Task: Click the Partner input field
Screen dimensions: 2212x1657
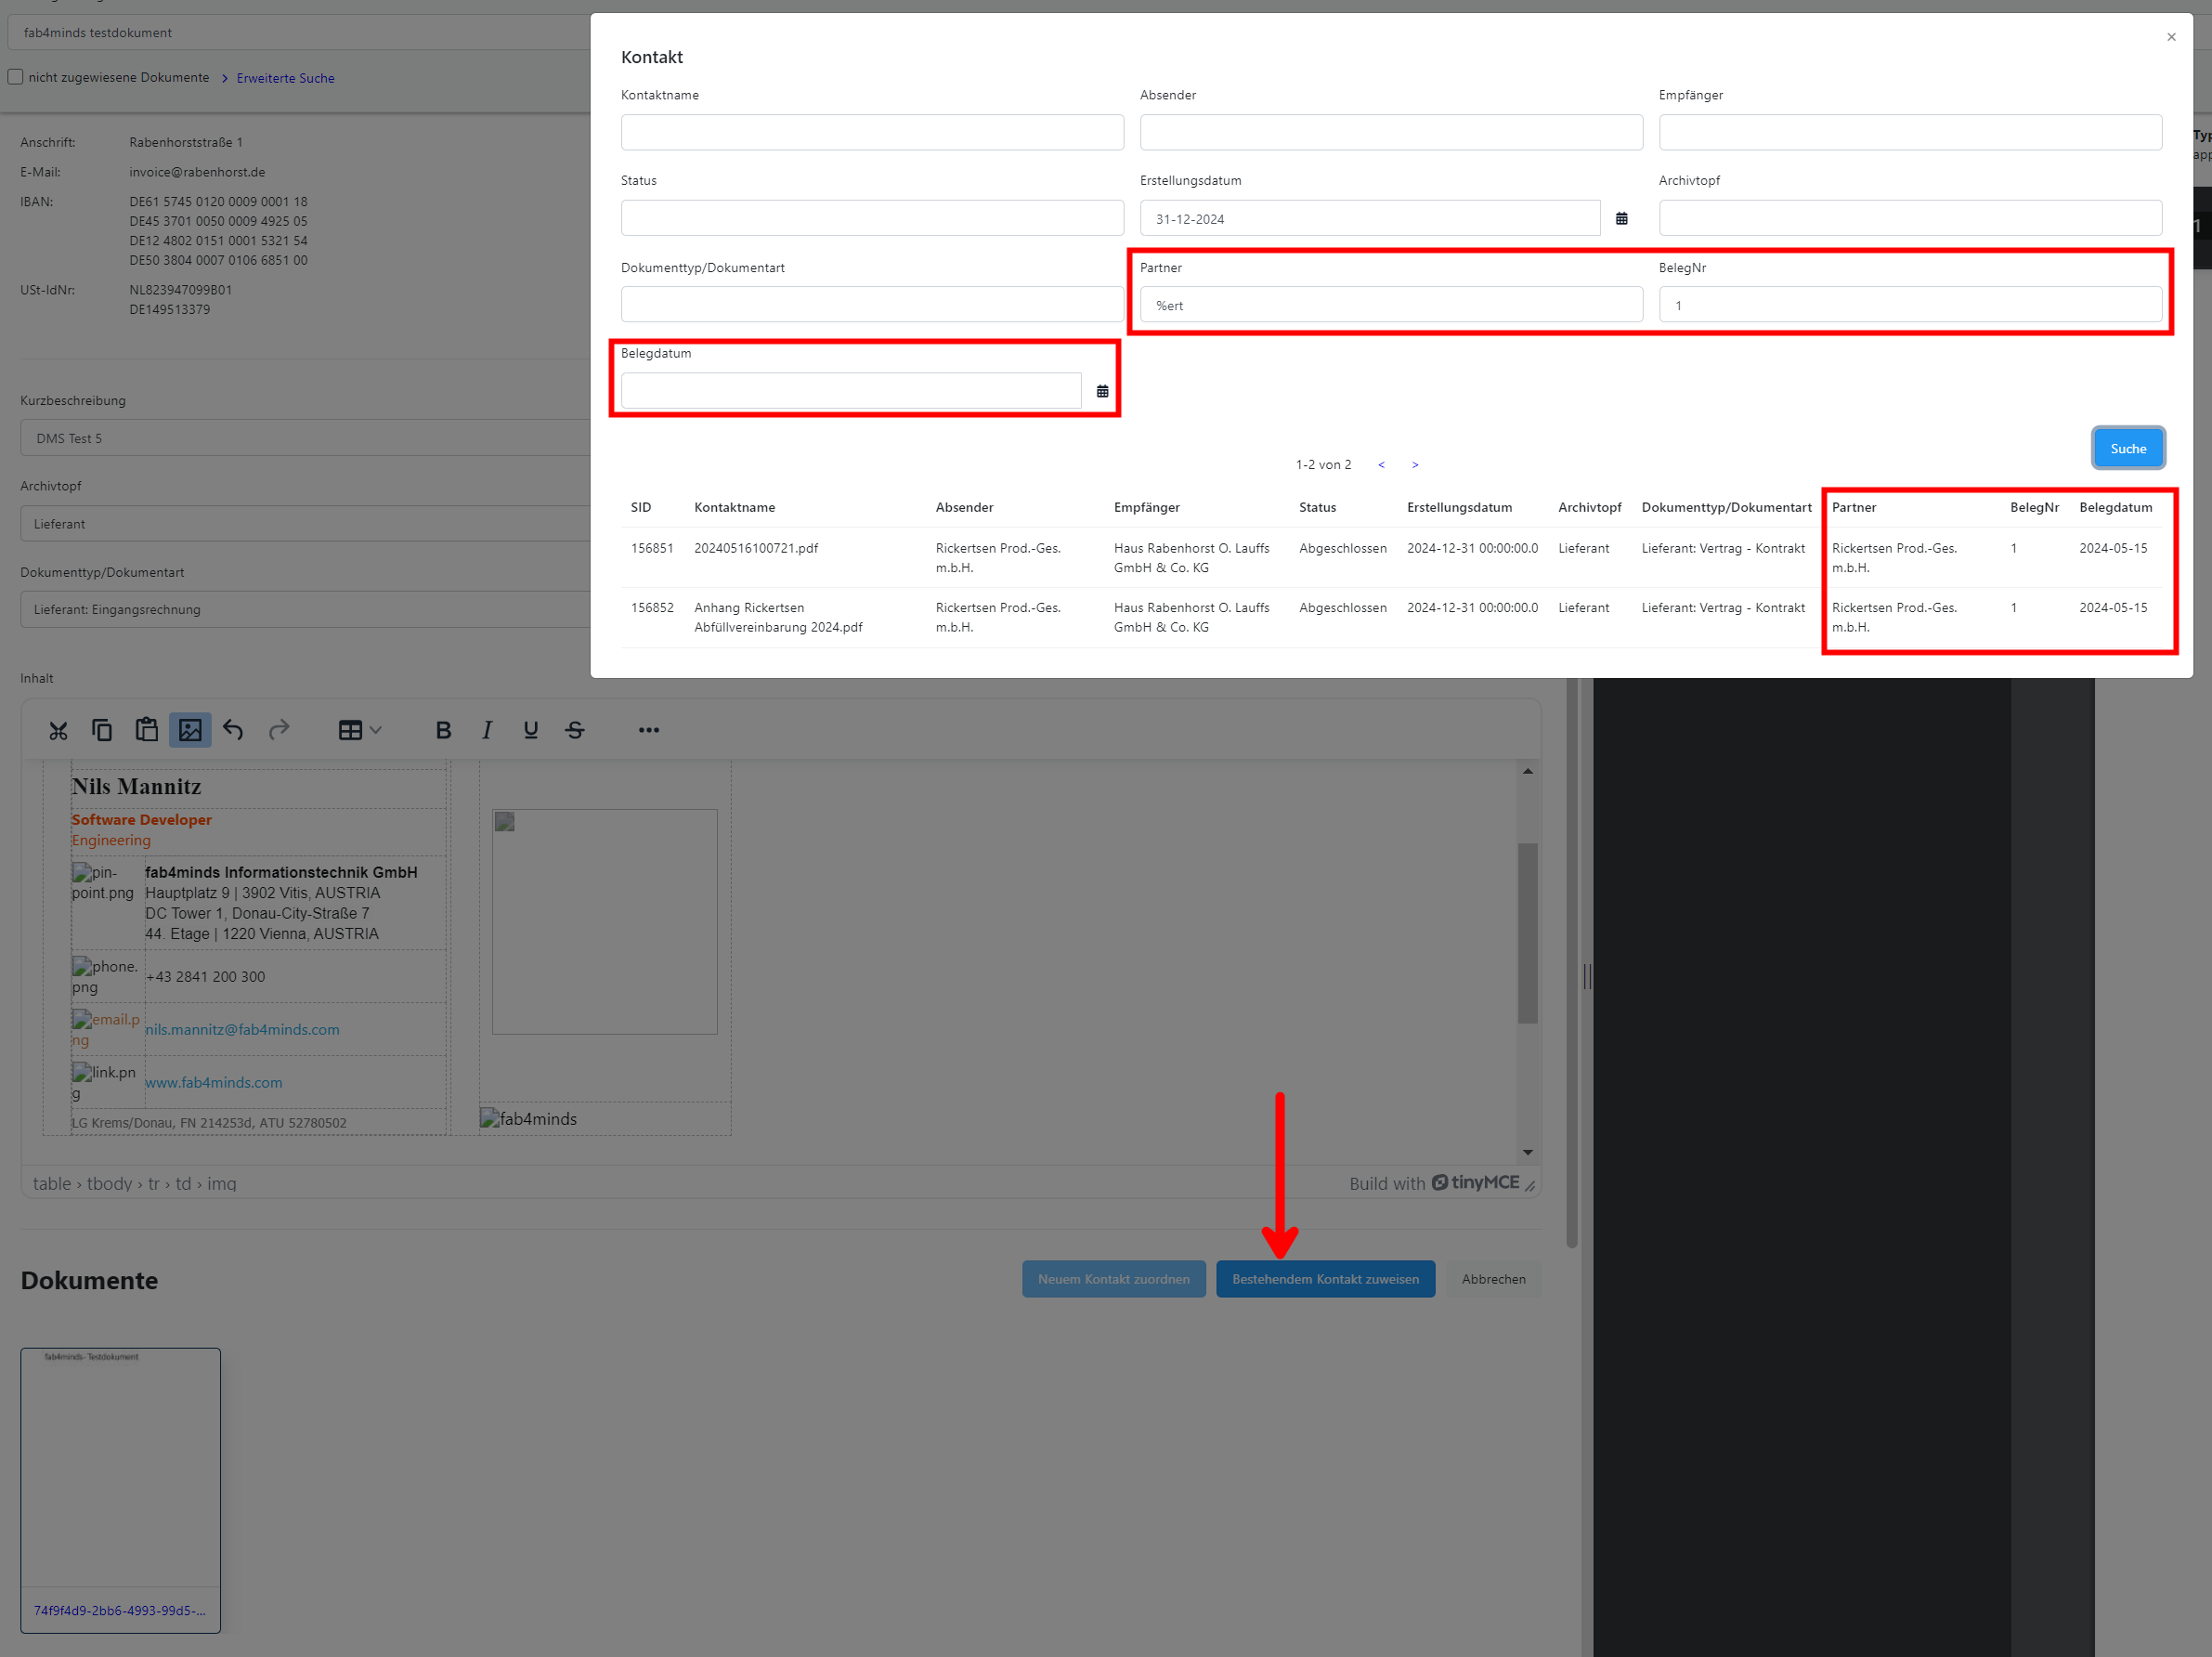Action: coord(1390,305)
